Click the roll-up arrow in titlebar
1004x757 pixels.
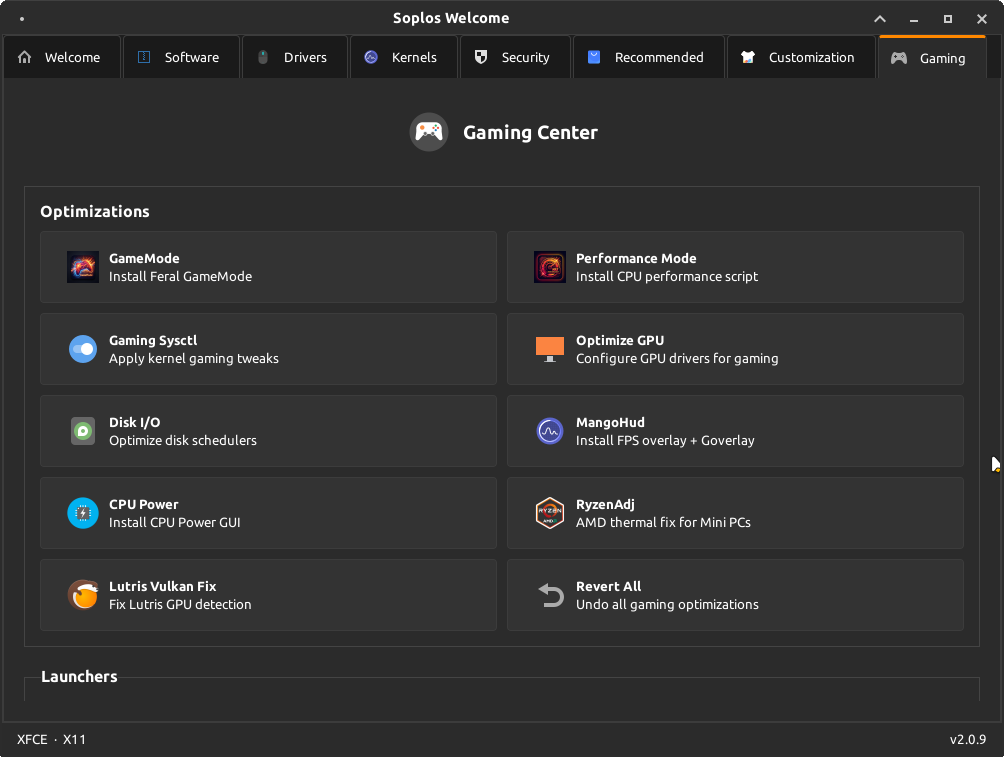click(880, 19)
